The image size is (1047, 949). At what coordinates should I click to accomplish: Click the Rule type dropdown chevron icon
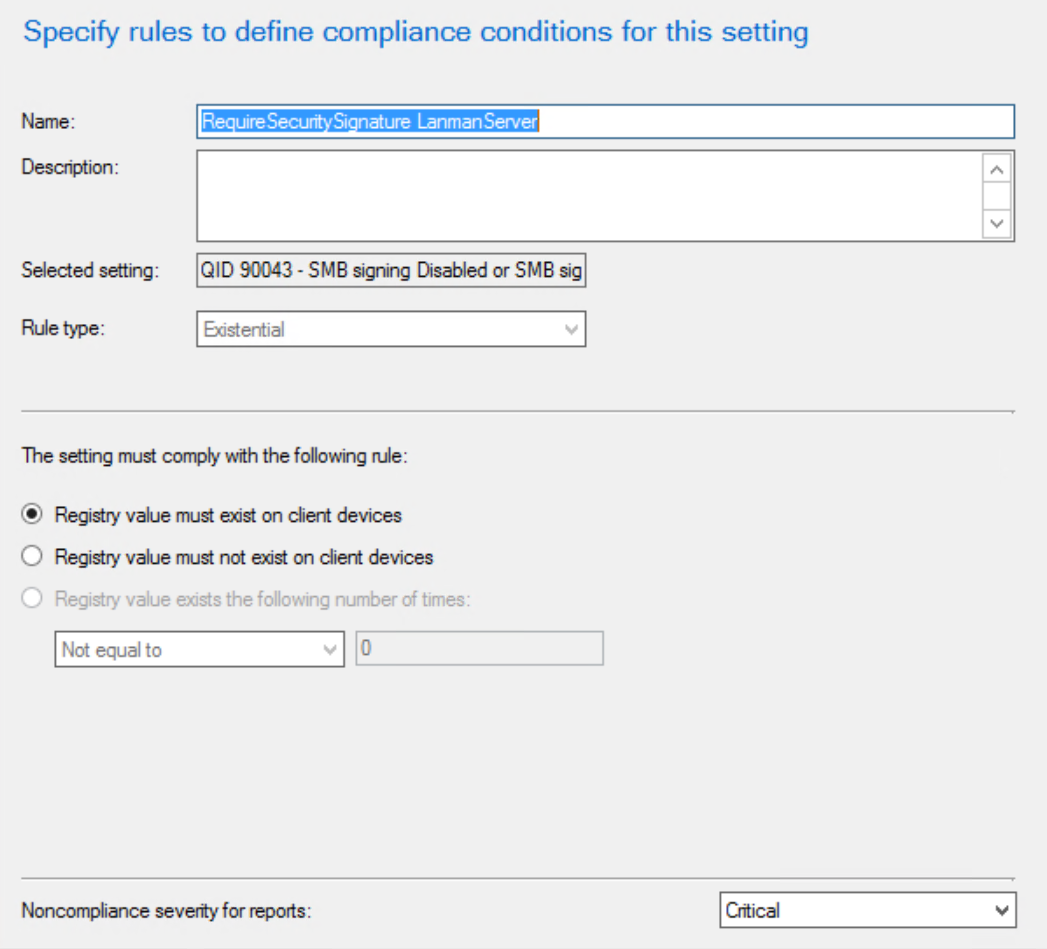point(570,329)
